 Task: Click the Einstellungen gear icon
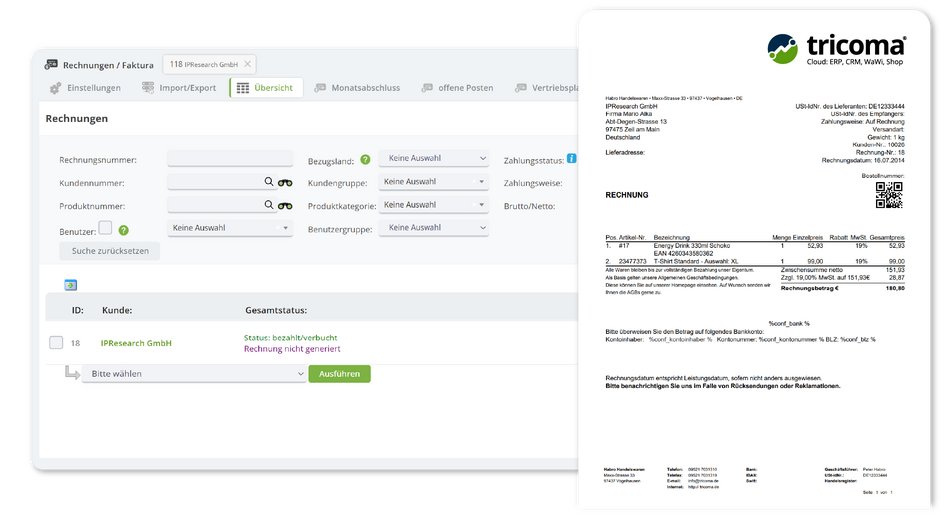tap(55, 88)
